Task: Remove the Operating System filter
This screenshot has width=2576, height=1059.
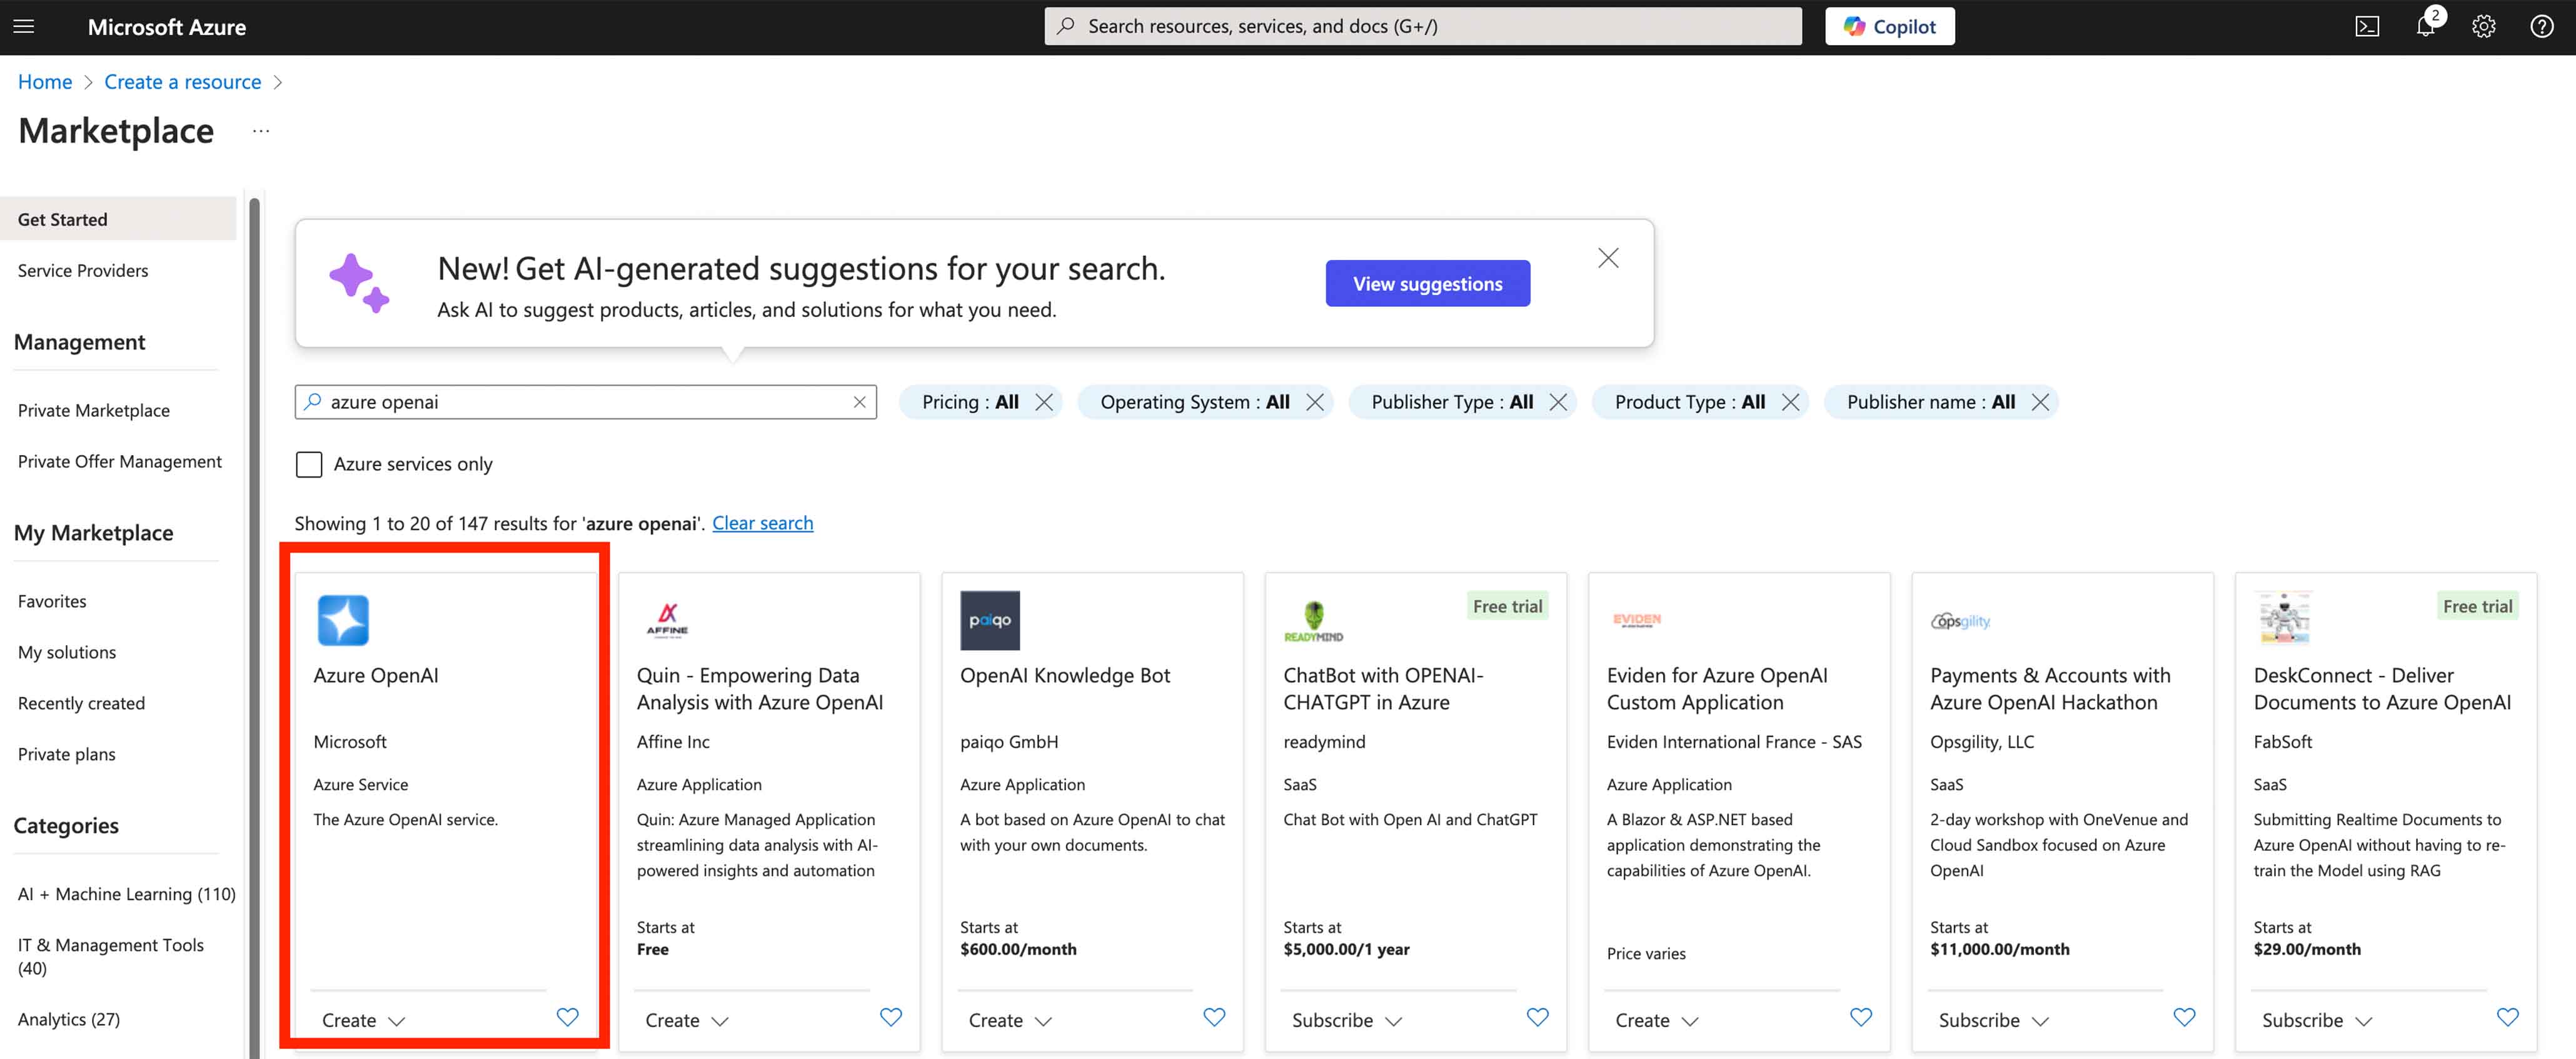Action: (x=1315, y=402)
